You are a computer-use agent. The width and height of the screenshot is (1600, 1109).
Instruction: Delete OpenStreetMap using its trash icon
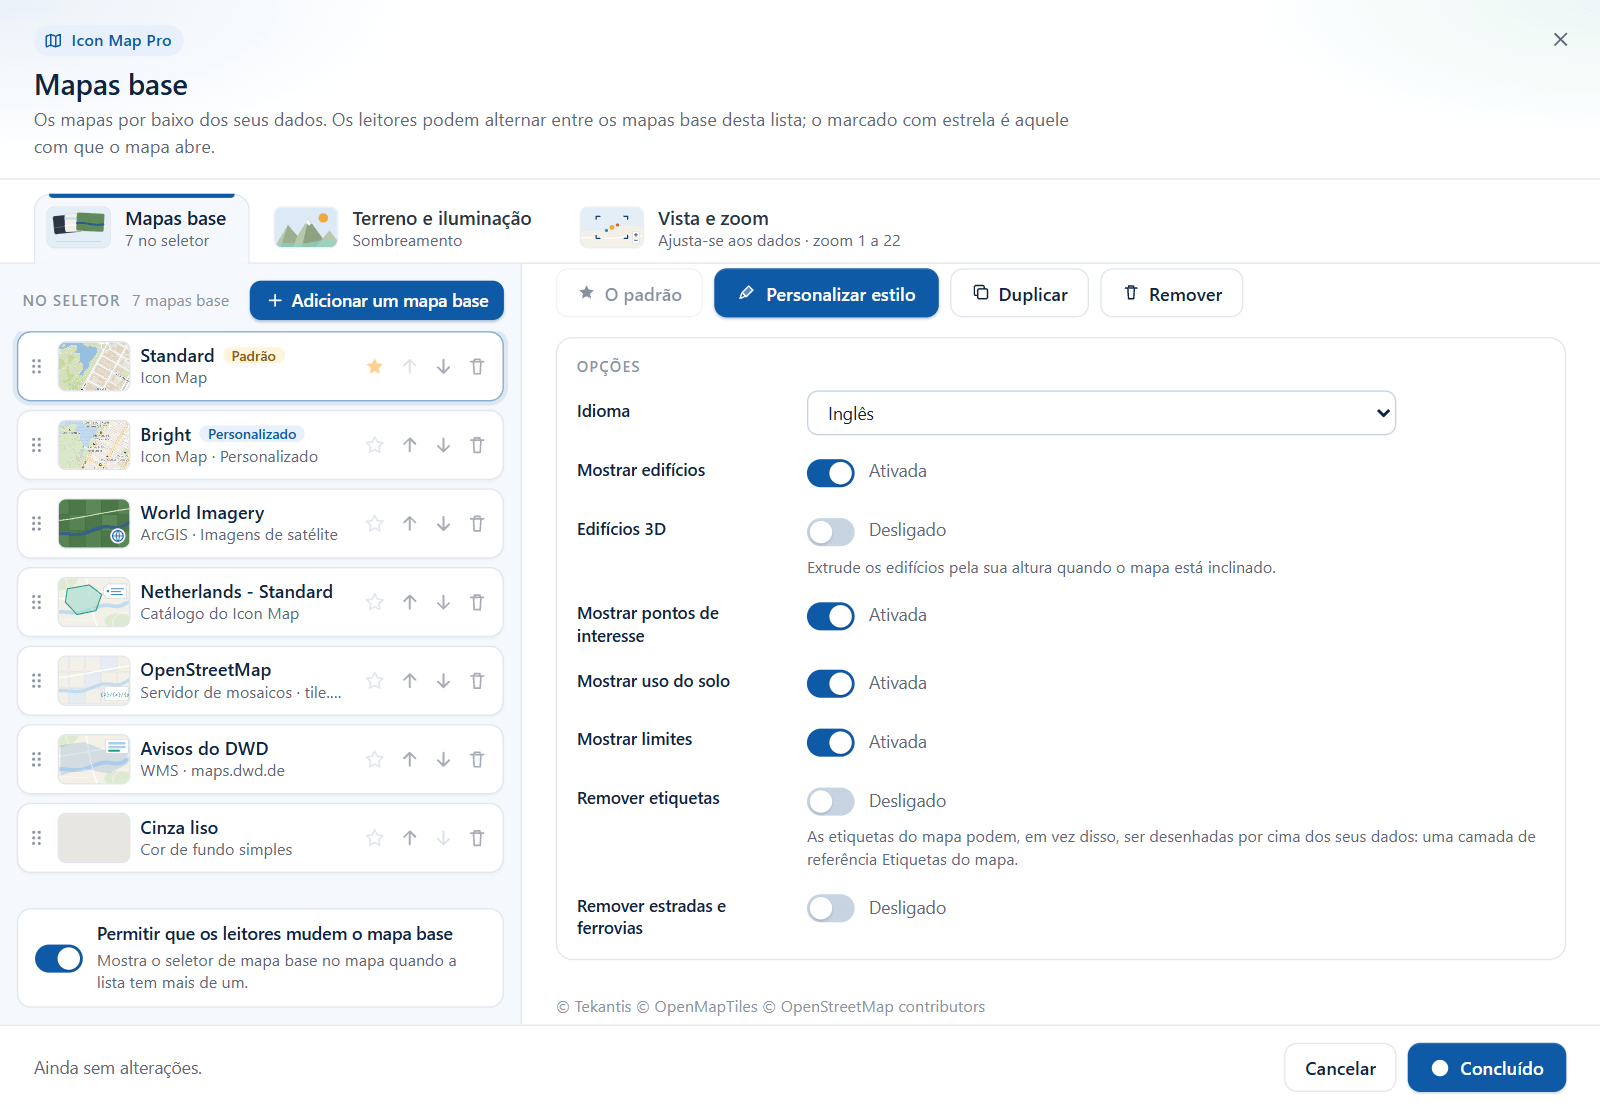(x=477, y=681)
